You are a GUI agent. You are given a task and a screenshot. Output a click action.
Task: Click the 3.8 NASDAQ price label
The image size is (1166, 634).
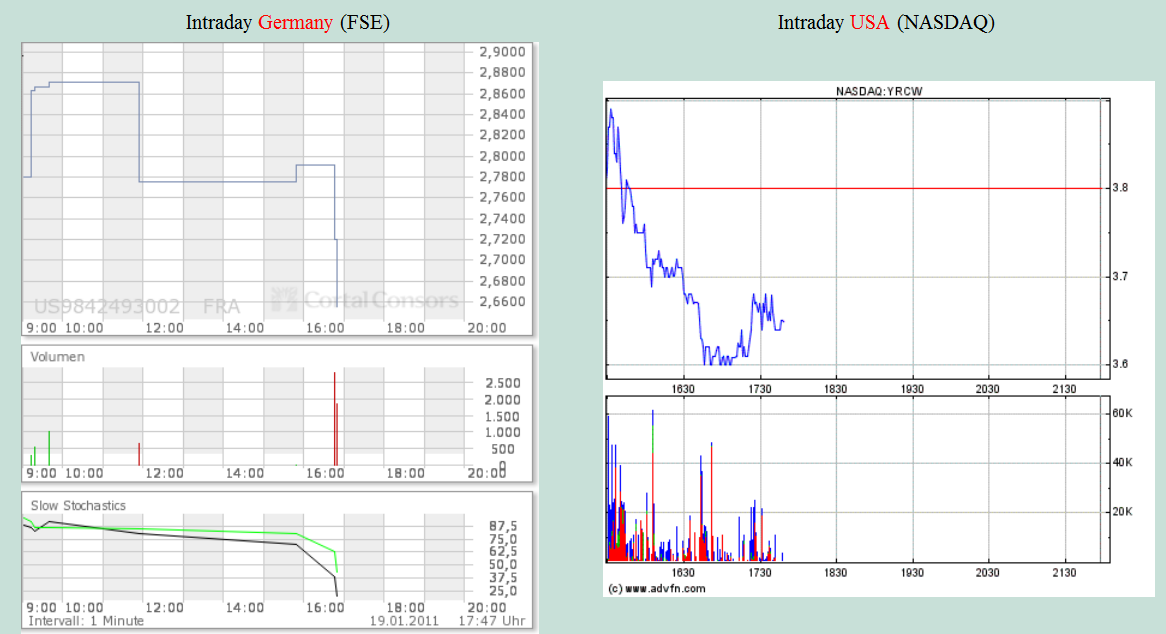coord(1120,188)
